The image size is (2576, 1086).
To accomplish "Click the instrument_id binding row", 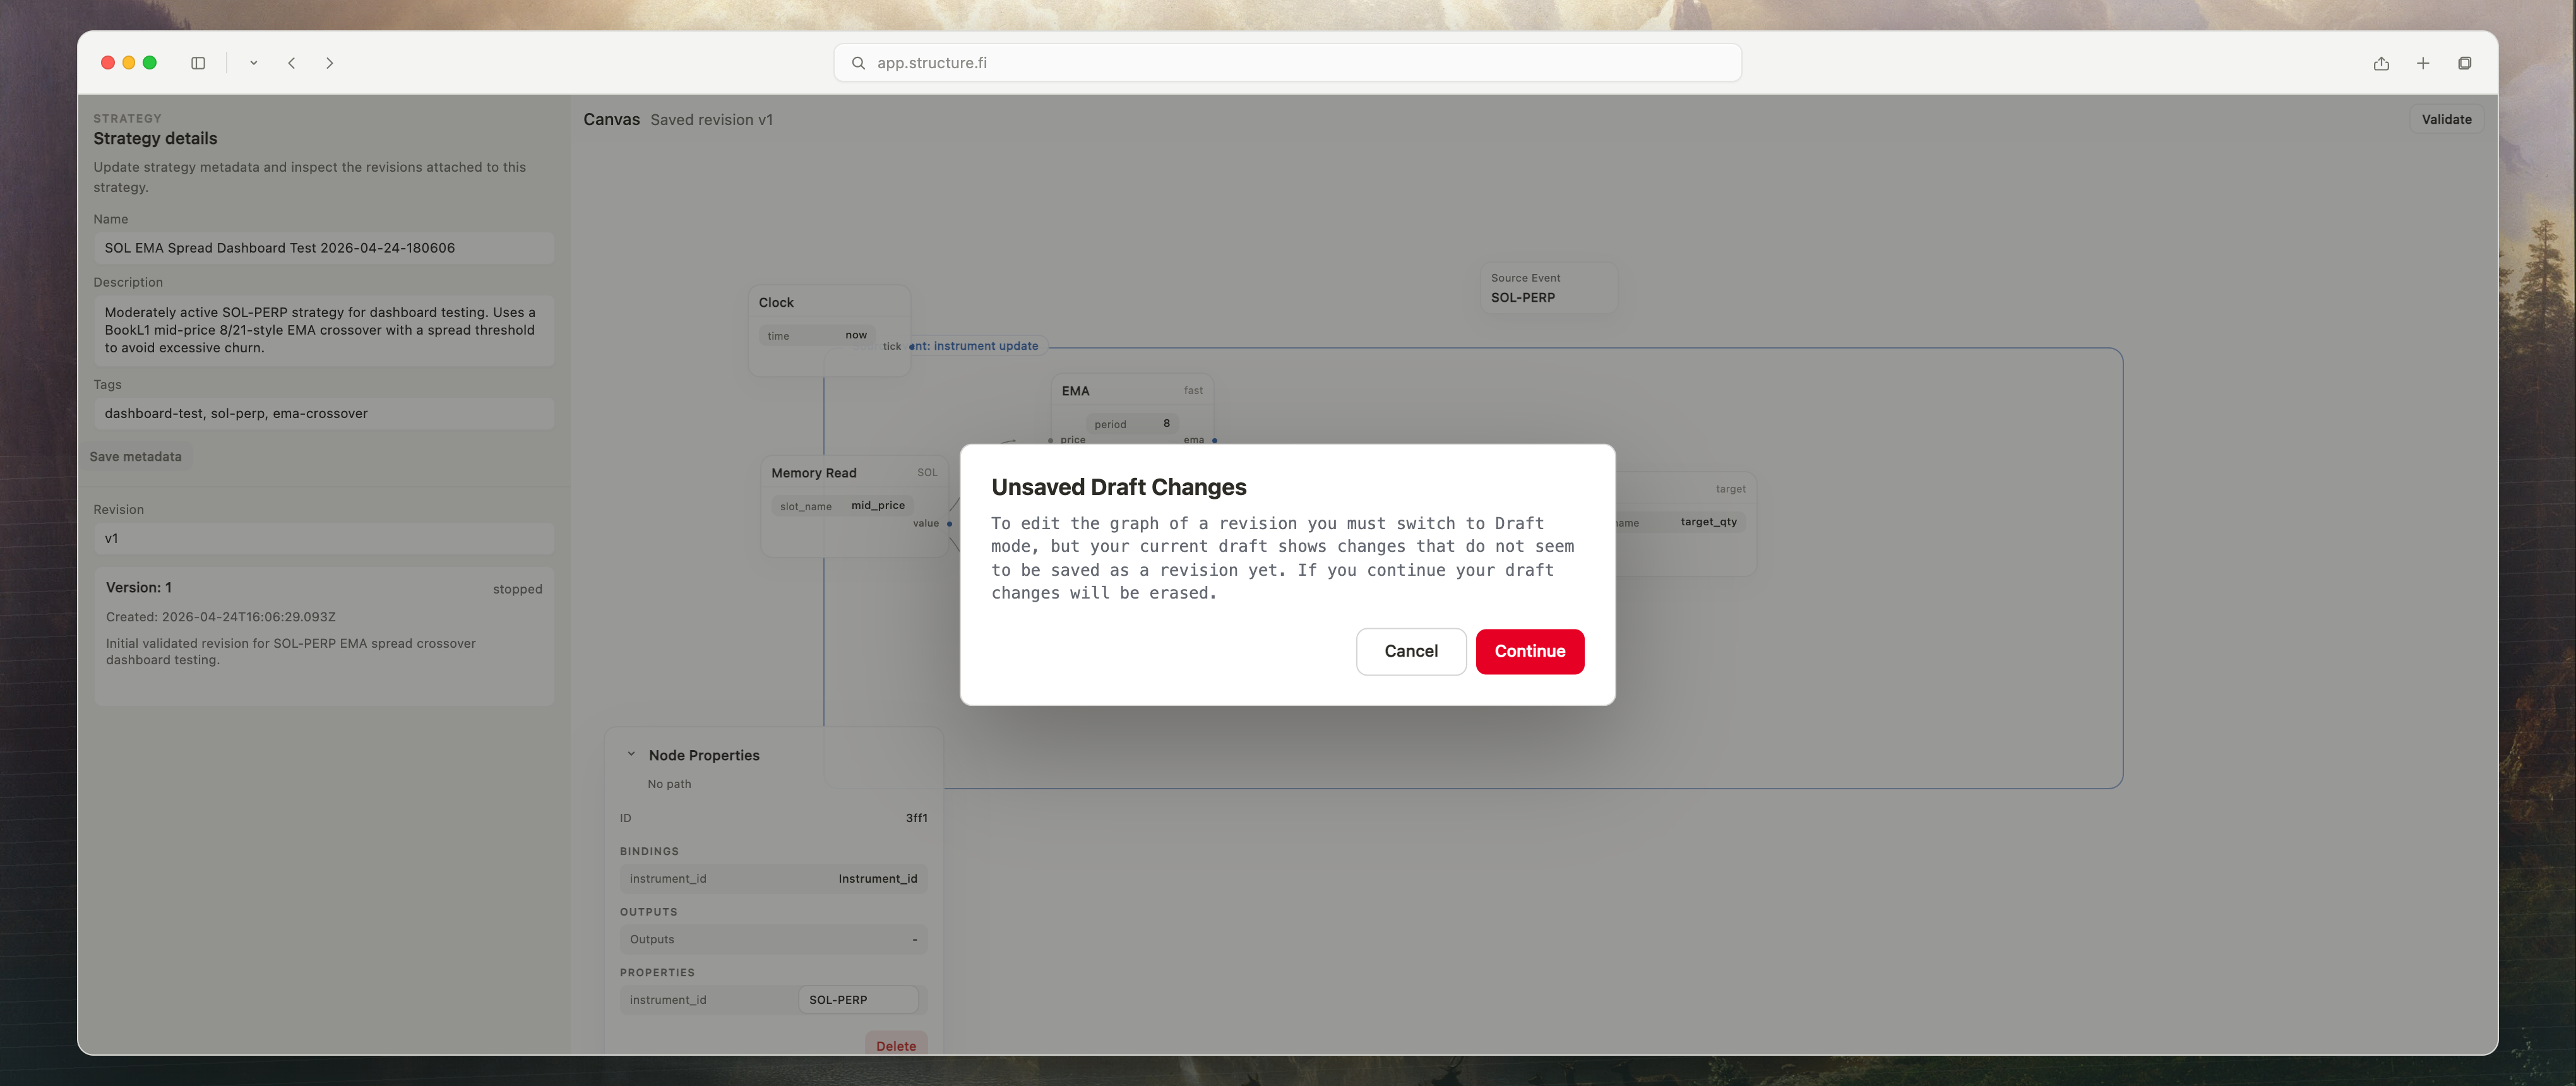I will point(773,878).
